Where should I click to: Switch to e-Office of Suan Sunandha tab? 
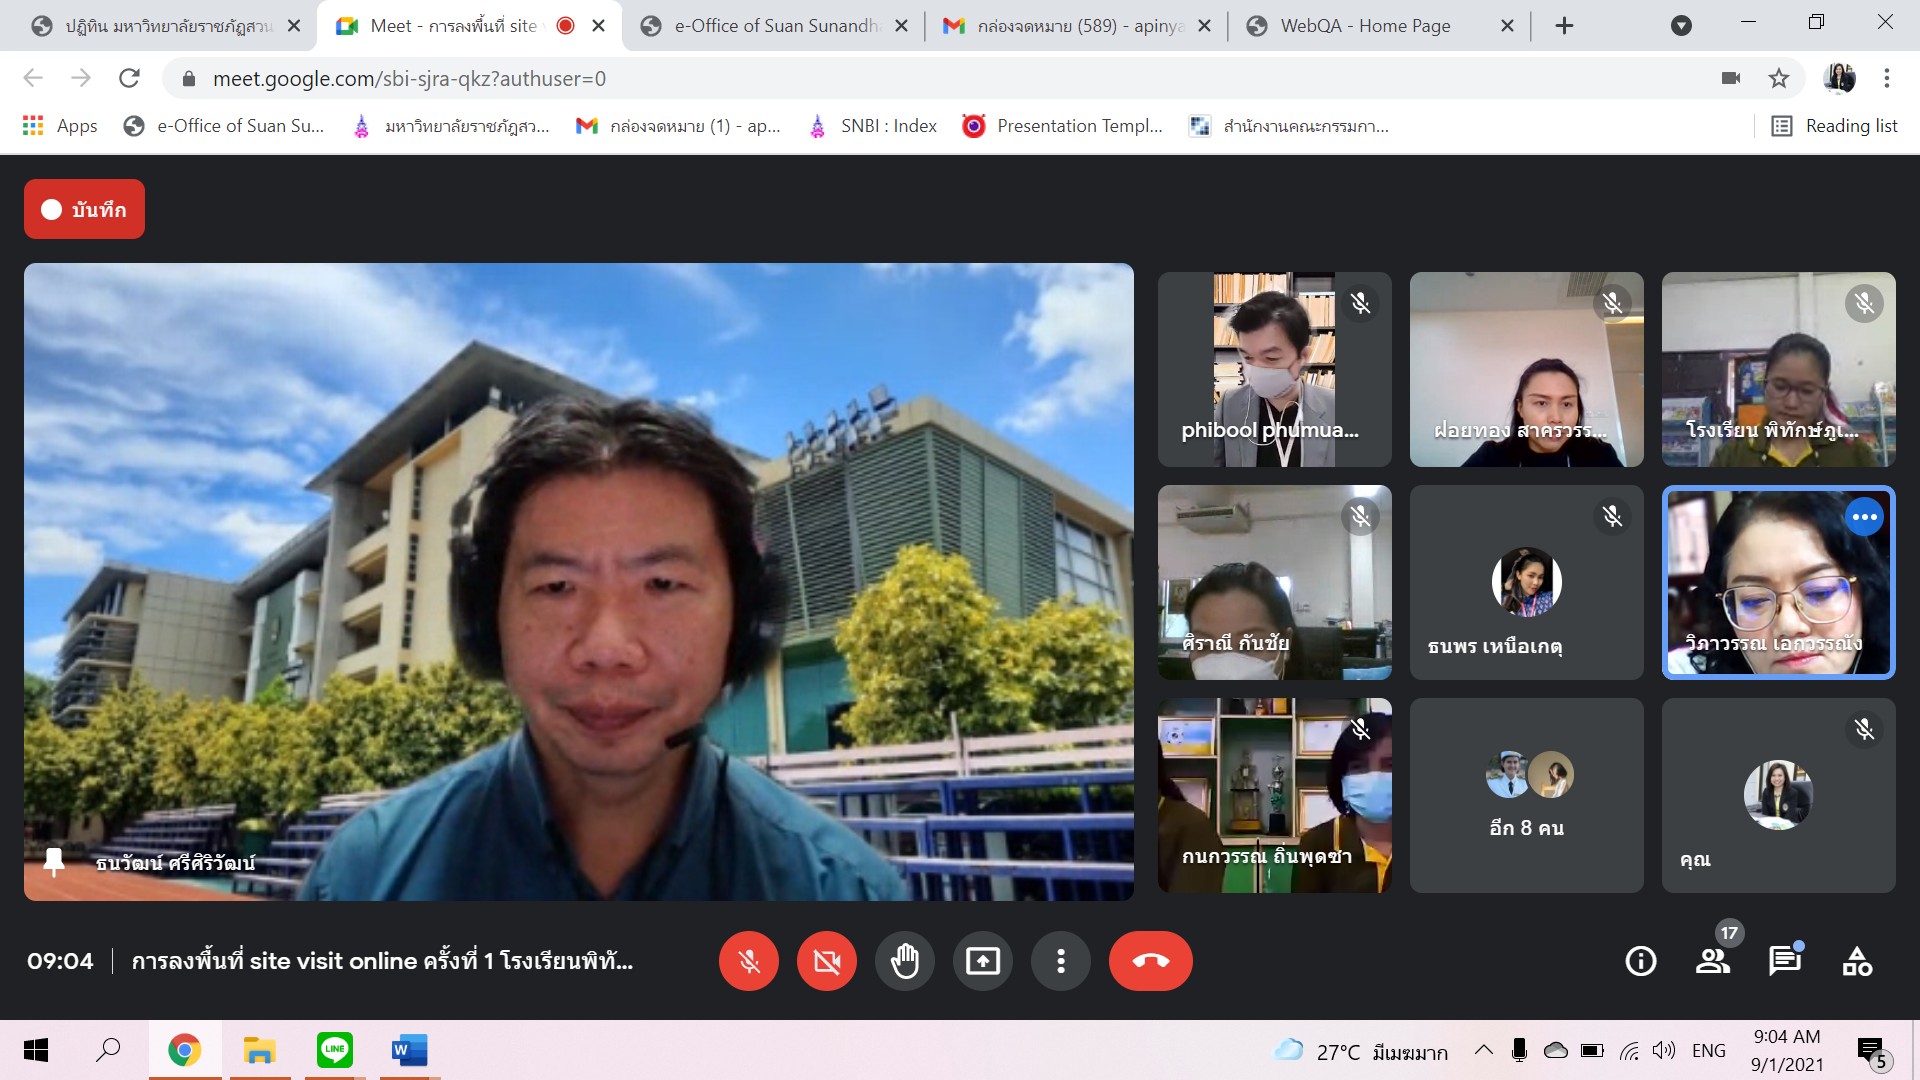click(x=775, y=26)
